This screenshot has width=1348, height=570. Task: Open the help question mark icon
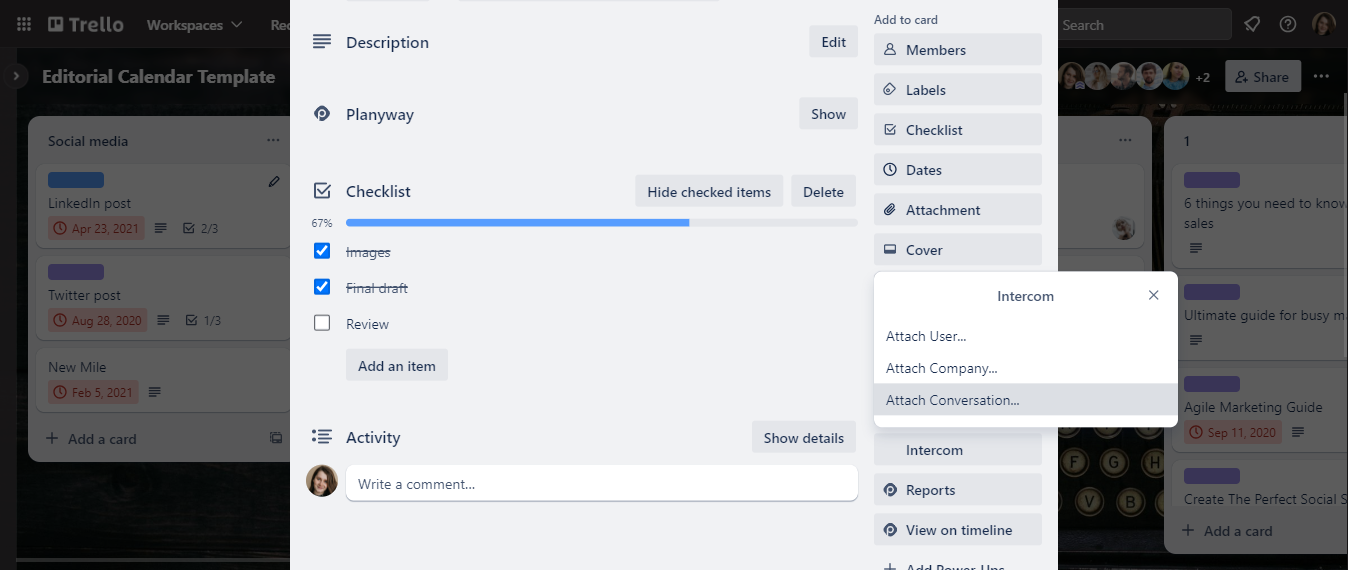coord(1288,24)
